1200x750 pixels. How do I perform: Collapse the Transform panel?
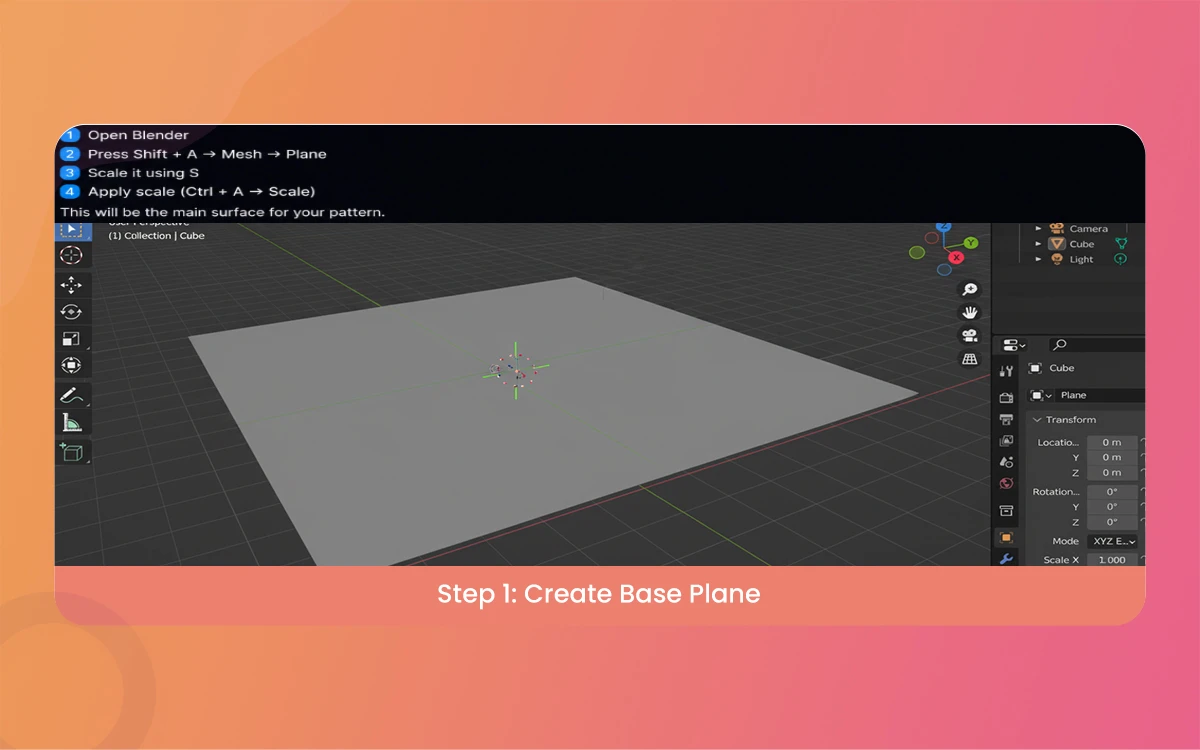[1037, 420]
